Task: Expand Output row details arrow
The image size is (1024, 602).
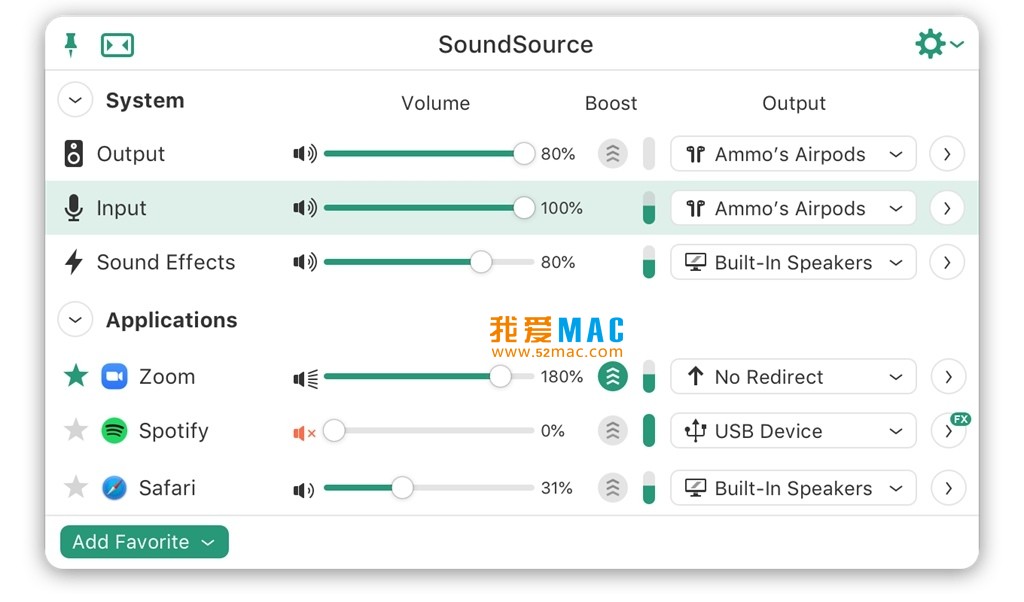Action: [x=948, y=154]
